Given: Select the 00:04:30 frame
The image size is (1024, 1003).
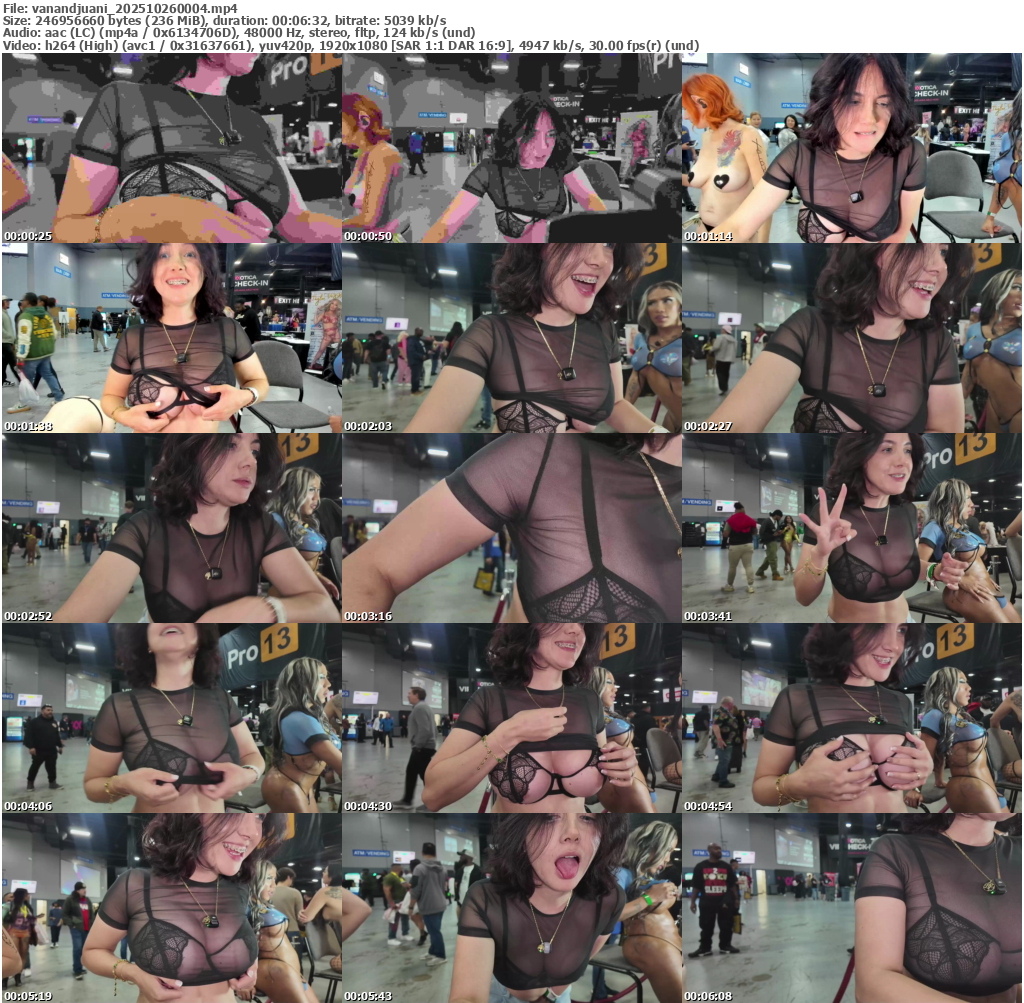Looking at the screenshot, I should (511, 718).
